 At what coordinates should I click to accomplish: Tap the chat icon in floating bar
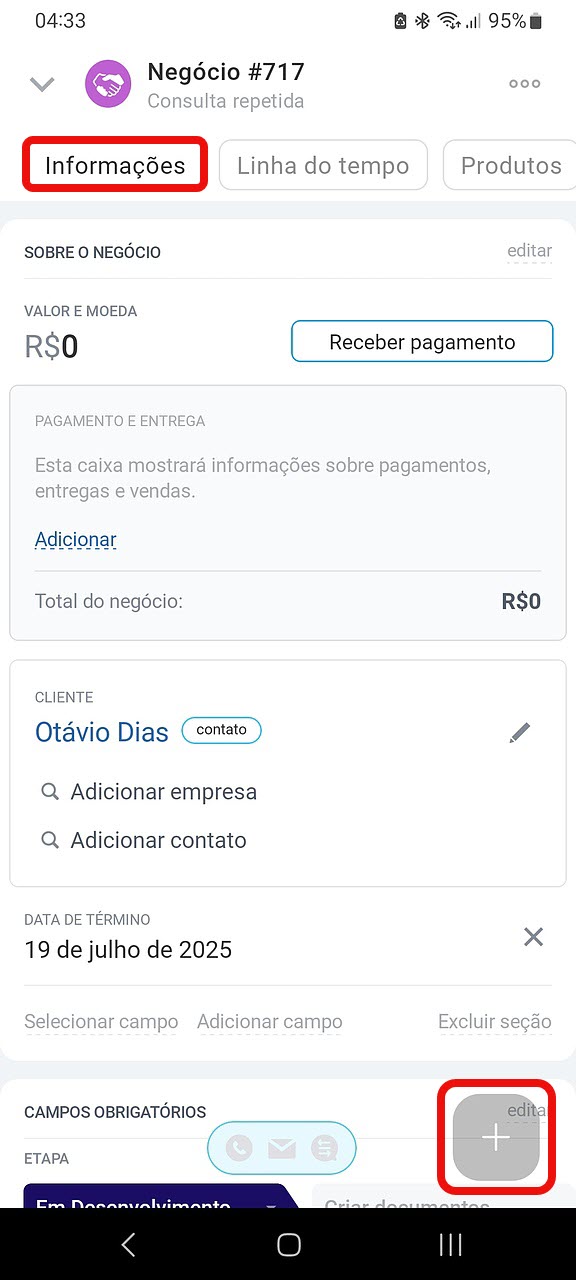(324, 1148)
